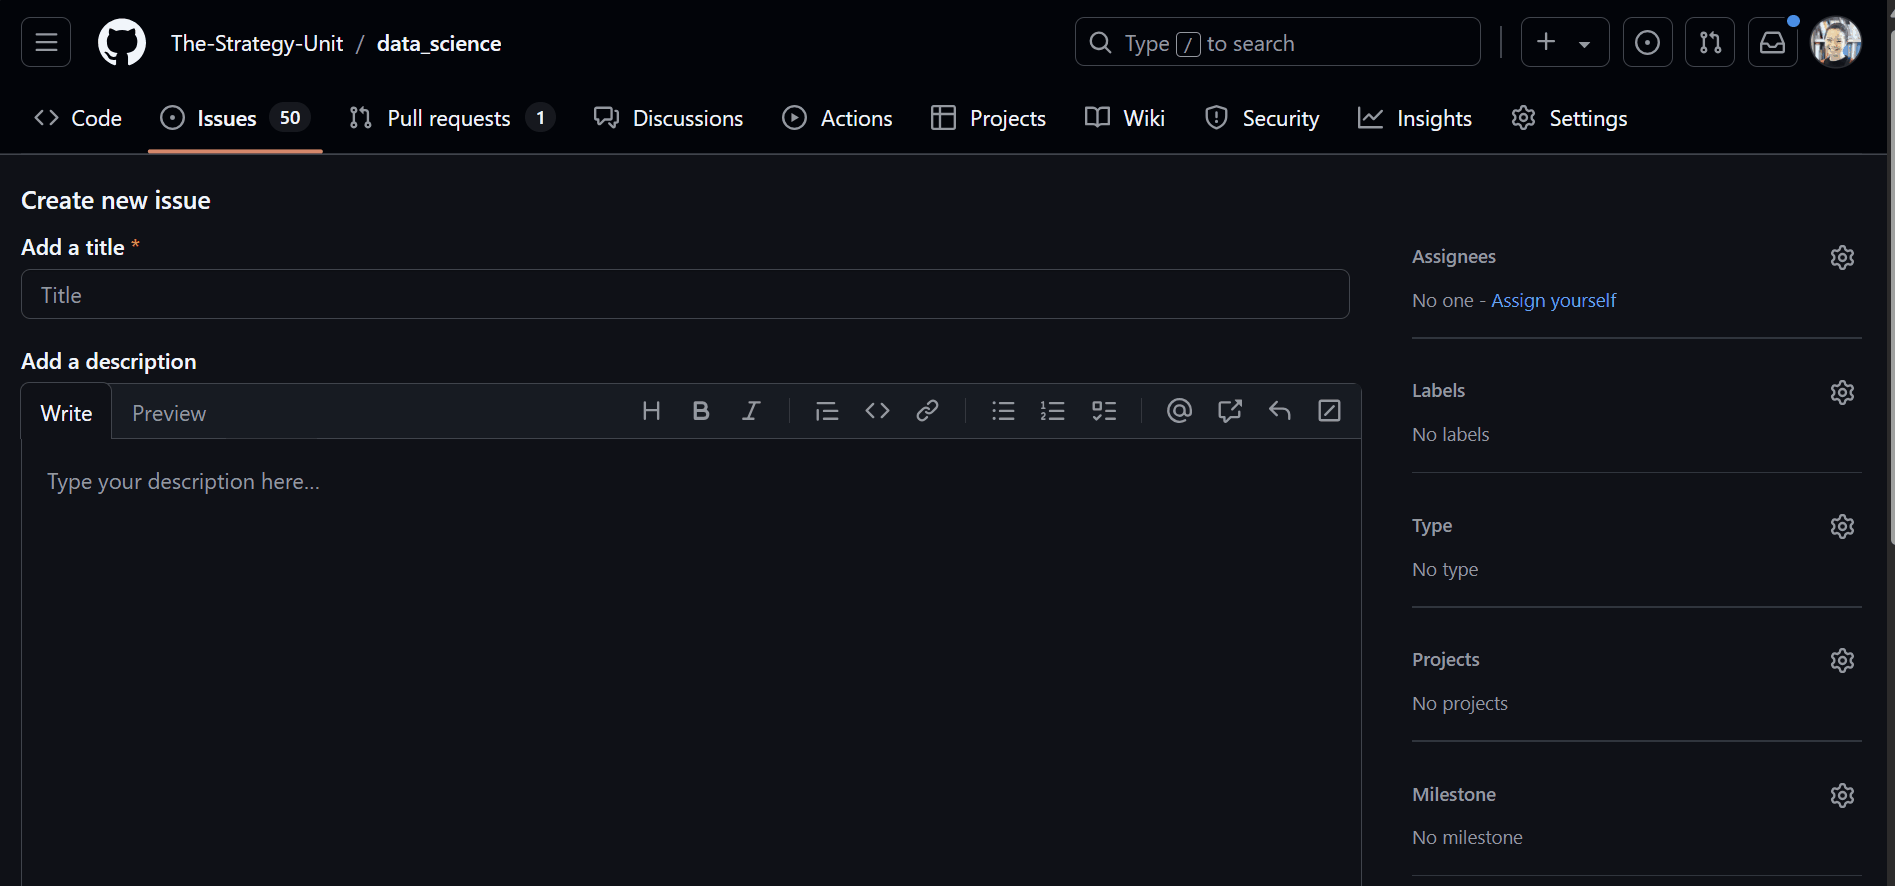Screen dimensions: 1895x886
Task: Click the sidebar Projects heading
Action: (1445, 660)
